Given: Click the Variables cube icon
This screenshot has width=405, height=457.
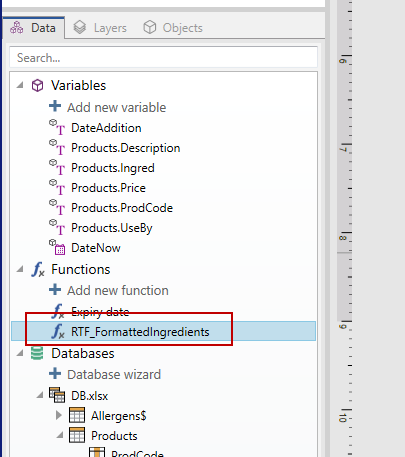Looking at the screenshot, I should click(37, 86).
